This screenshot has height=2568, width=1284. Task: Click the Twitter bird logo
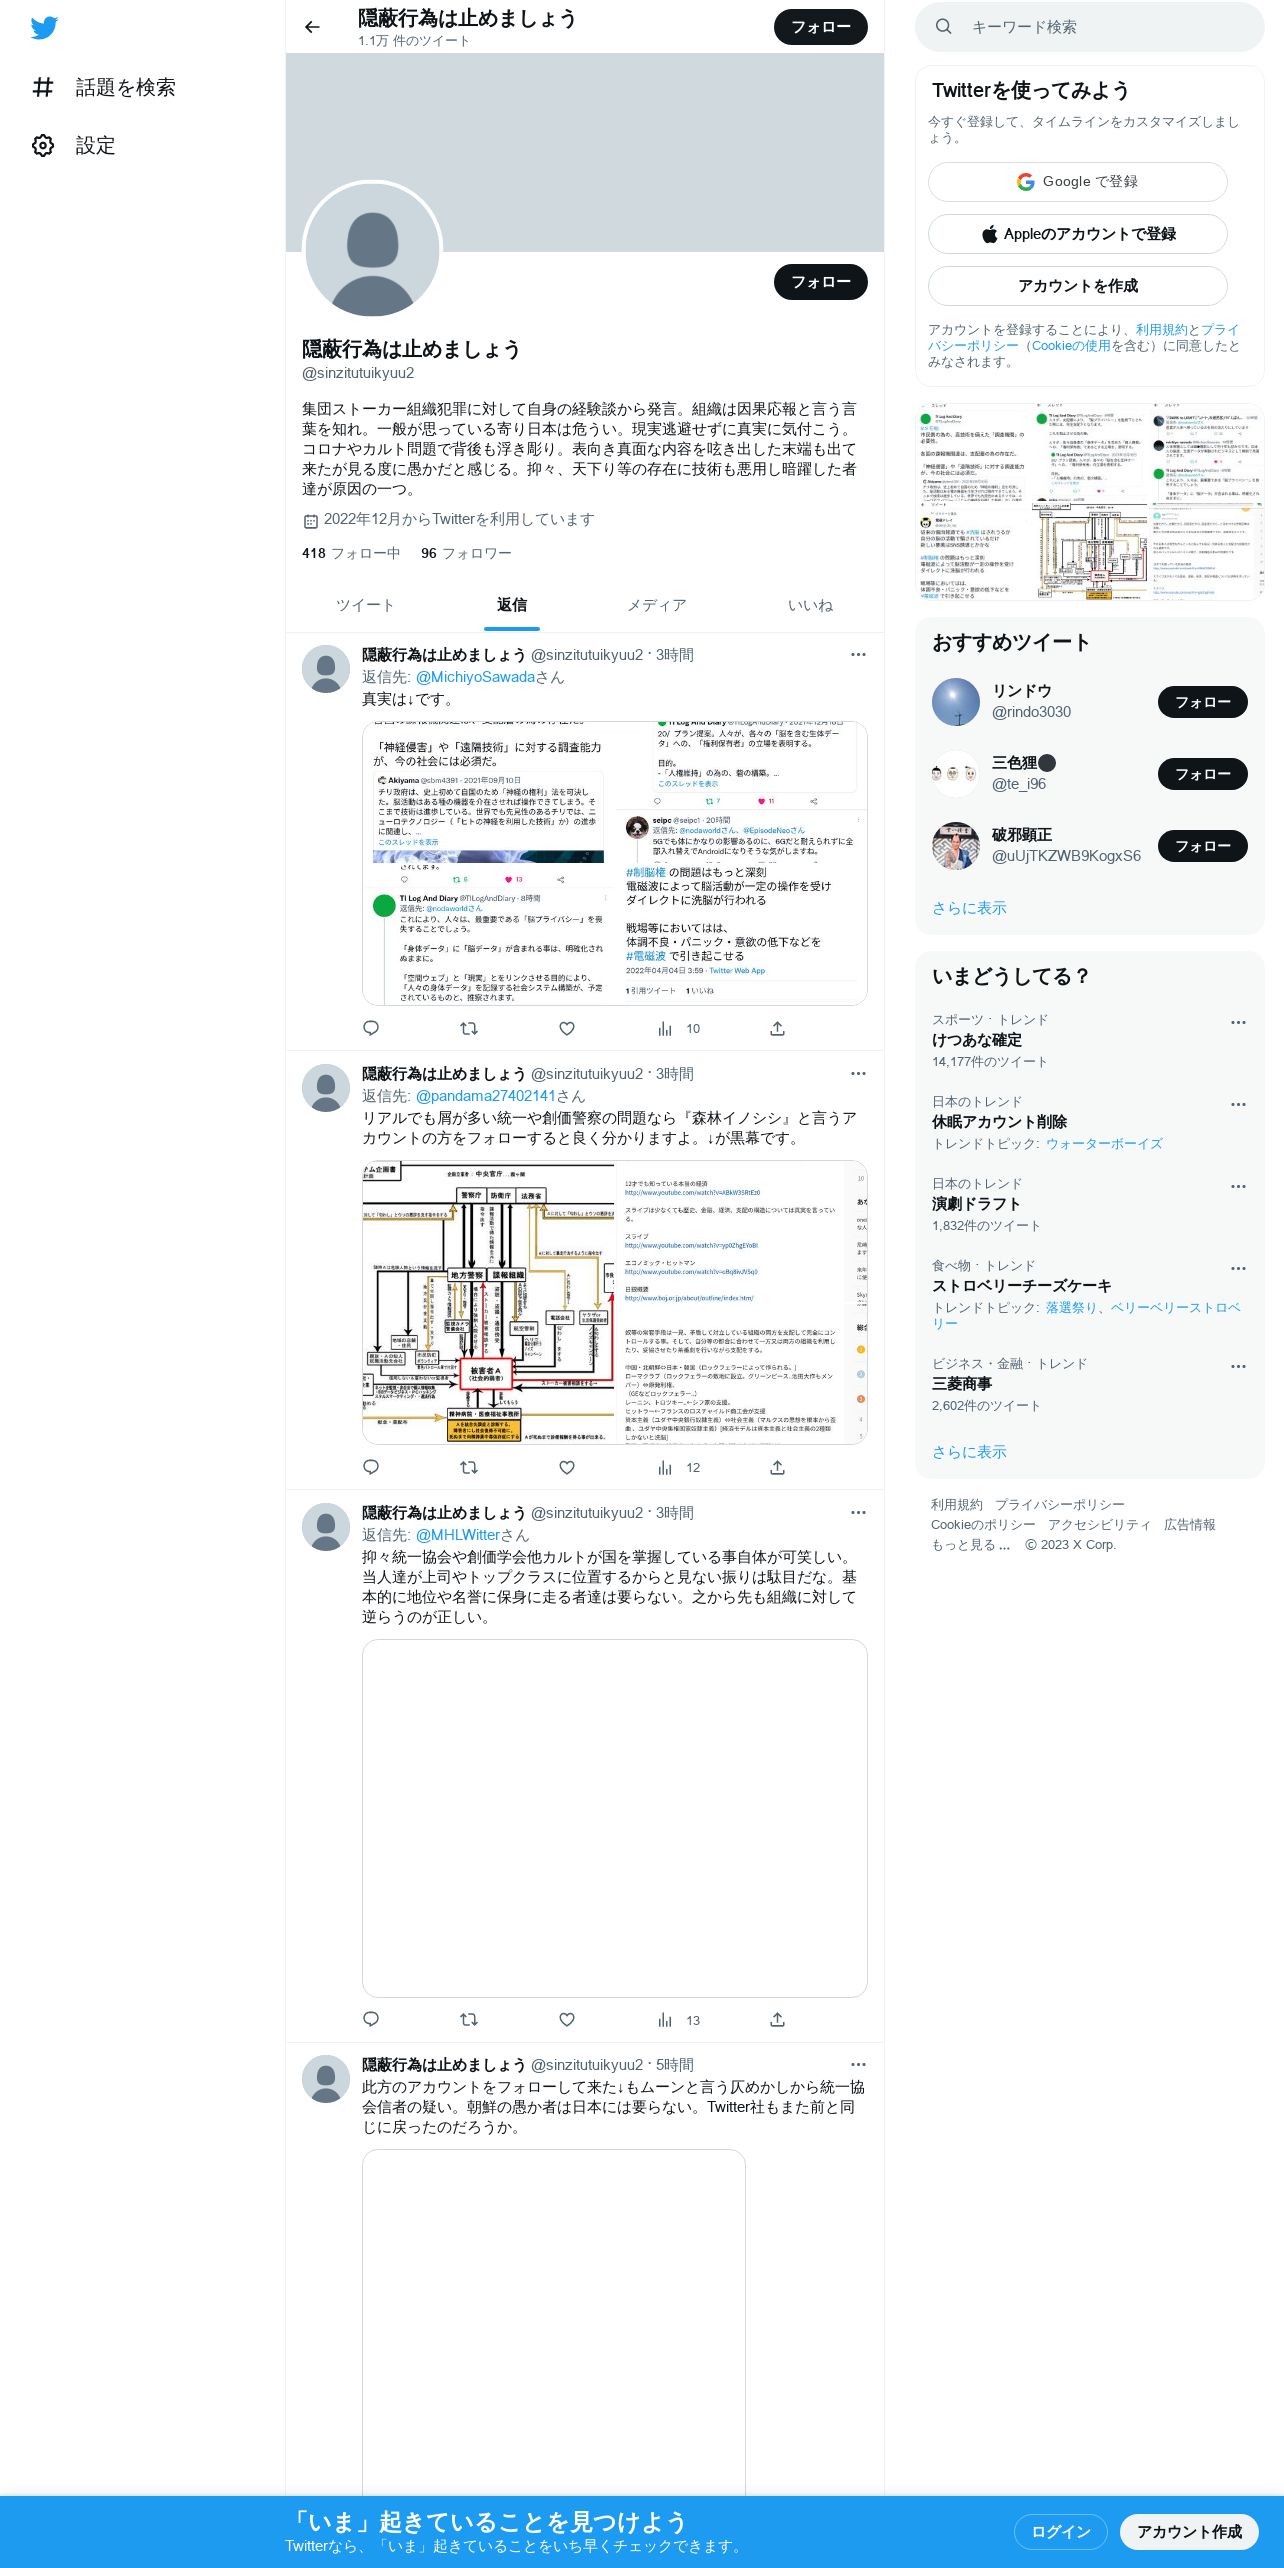[44, 28]
